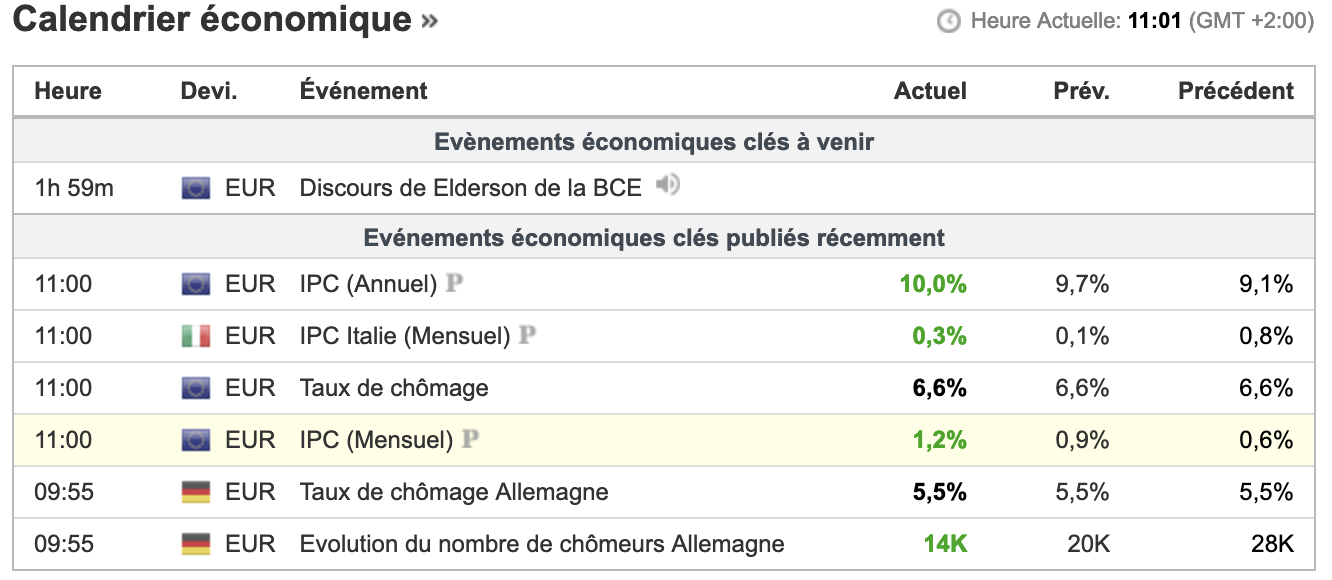This screenshot has width=1332, height=580.
Task: Open the Calendrier économique title link
Action: tap(211, 20)
